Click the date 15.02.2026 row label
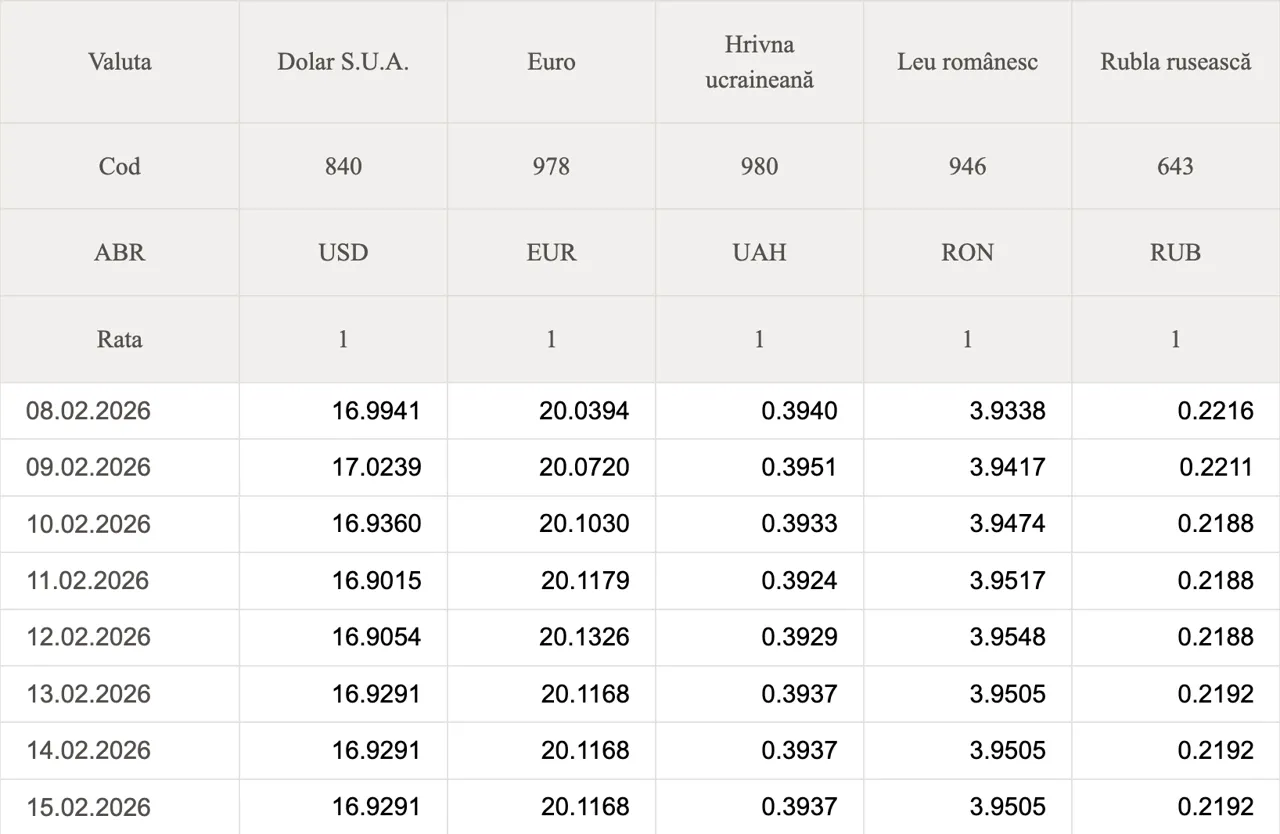Screen dimensions: 1280x834 [x=89, y=807]
